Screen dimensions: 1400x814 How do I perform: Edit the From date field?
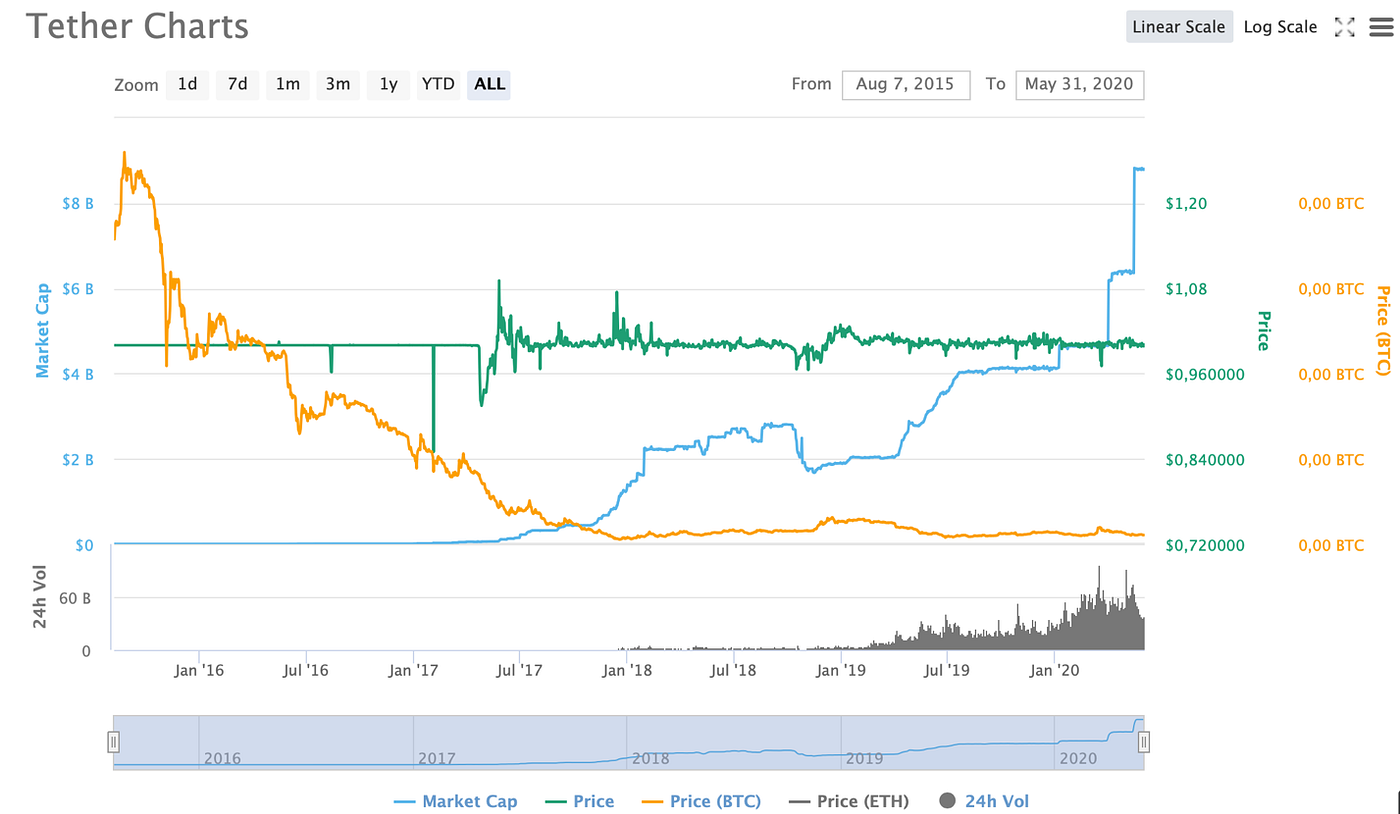[906, 84]
